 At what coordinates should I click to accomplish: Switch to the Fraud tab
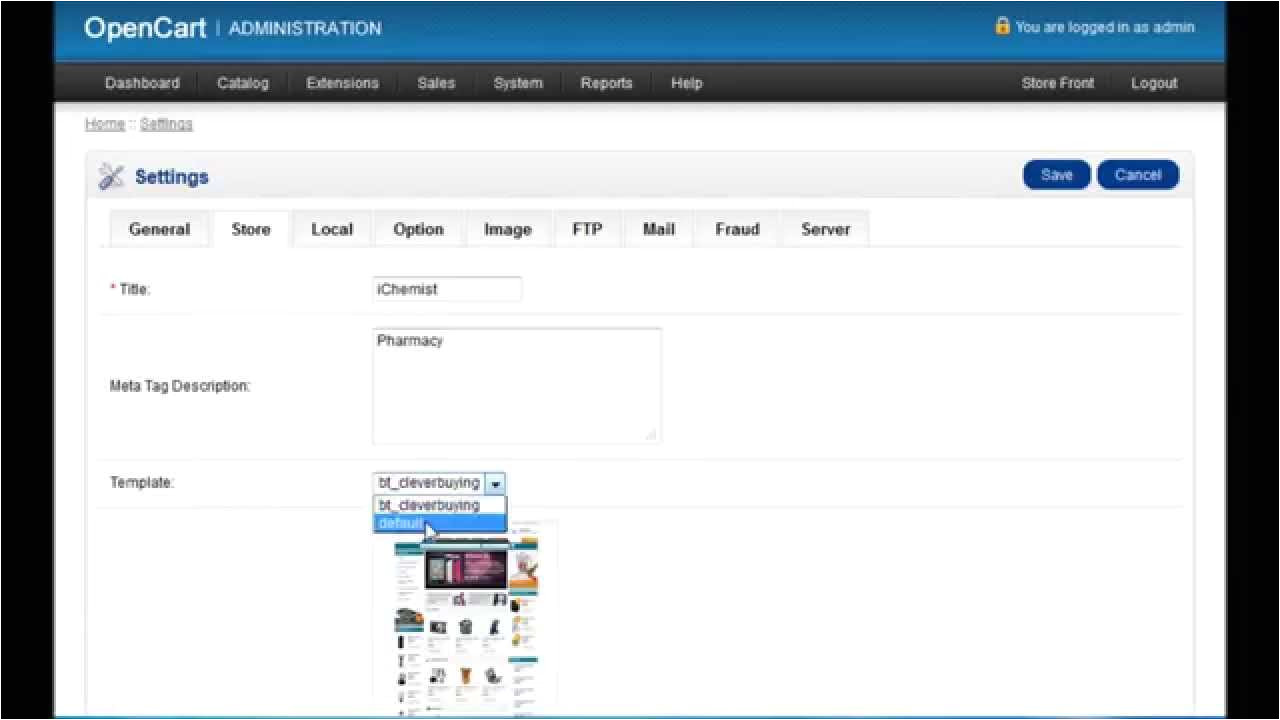(737, 229)
